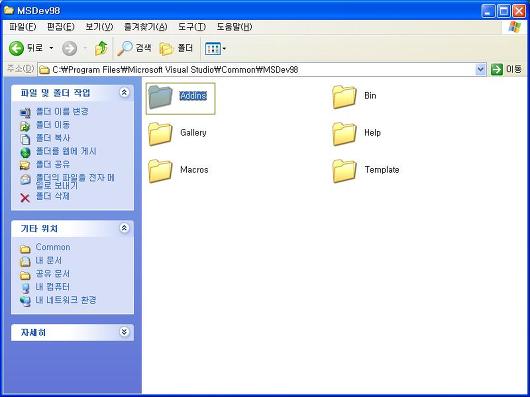This screenshot has height=397, width=530.
Task: Open My Network Places (내 네트워크 환경) link
Action: pyautogui.click(x=66, y=300)
